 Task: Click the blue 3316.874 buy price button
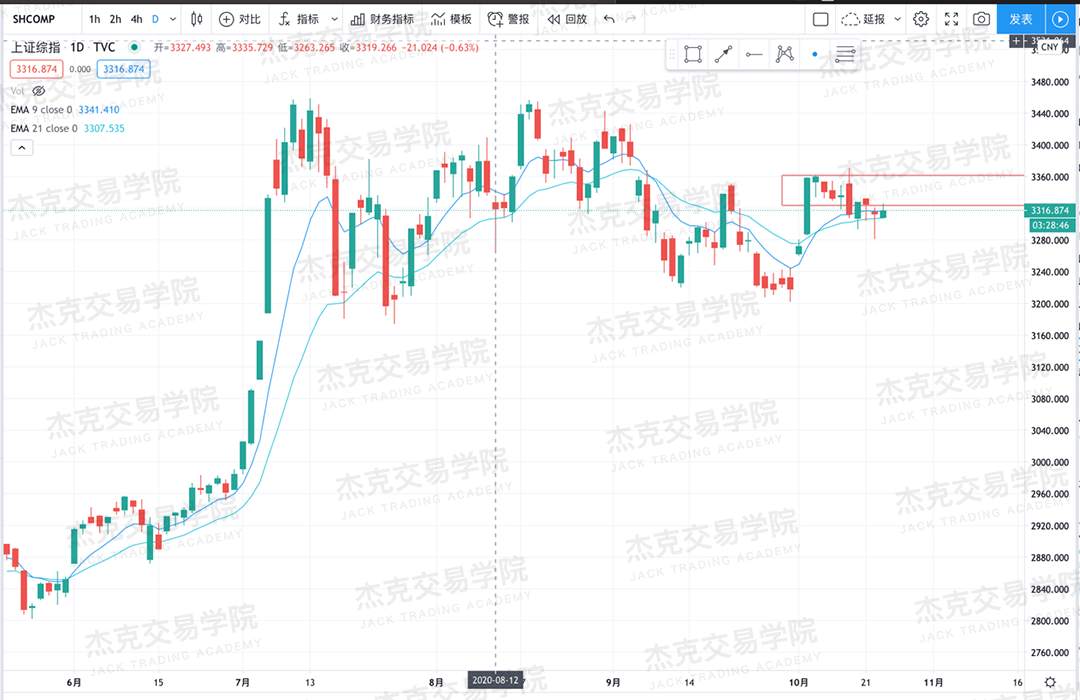pyautogui.click(x=123, y=69)
